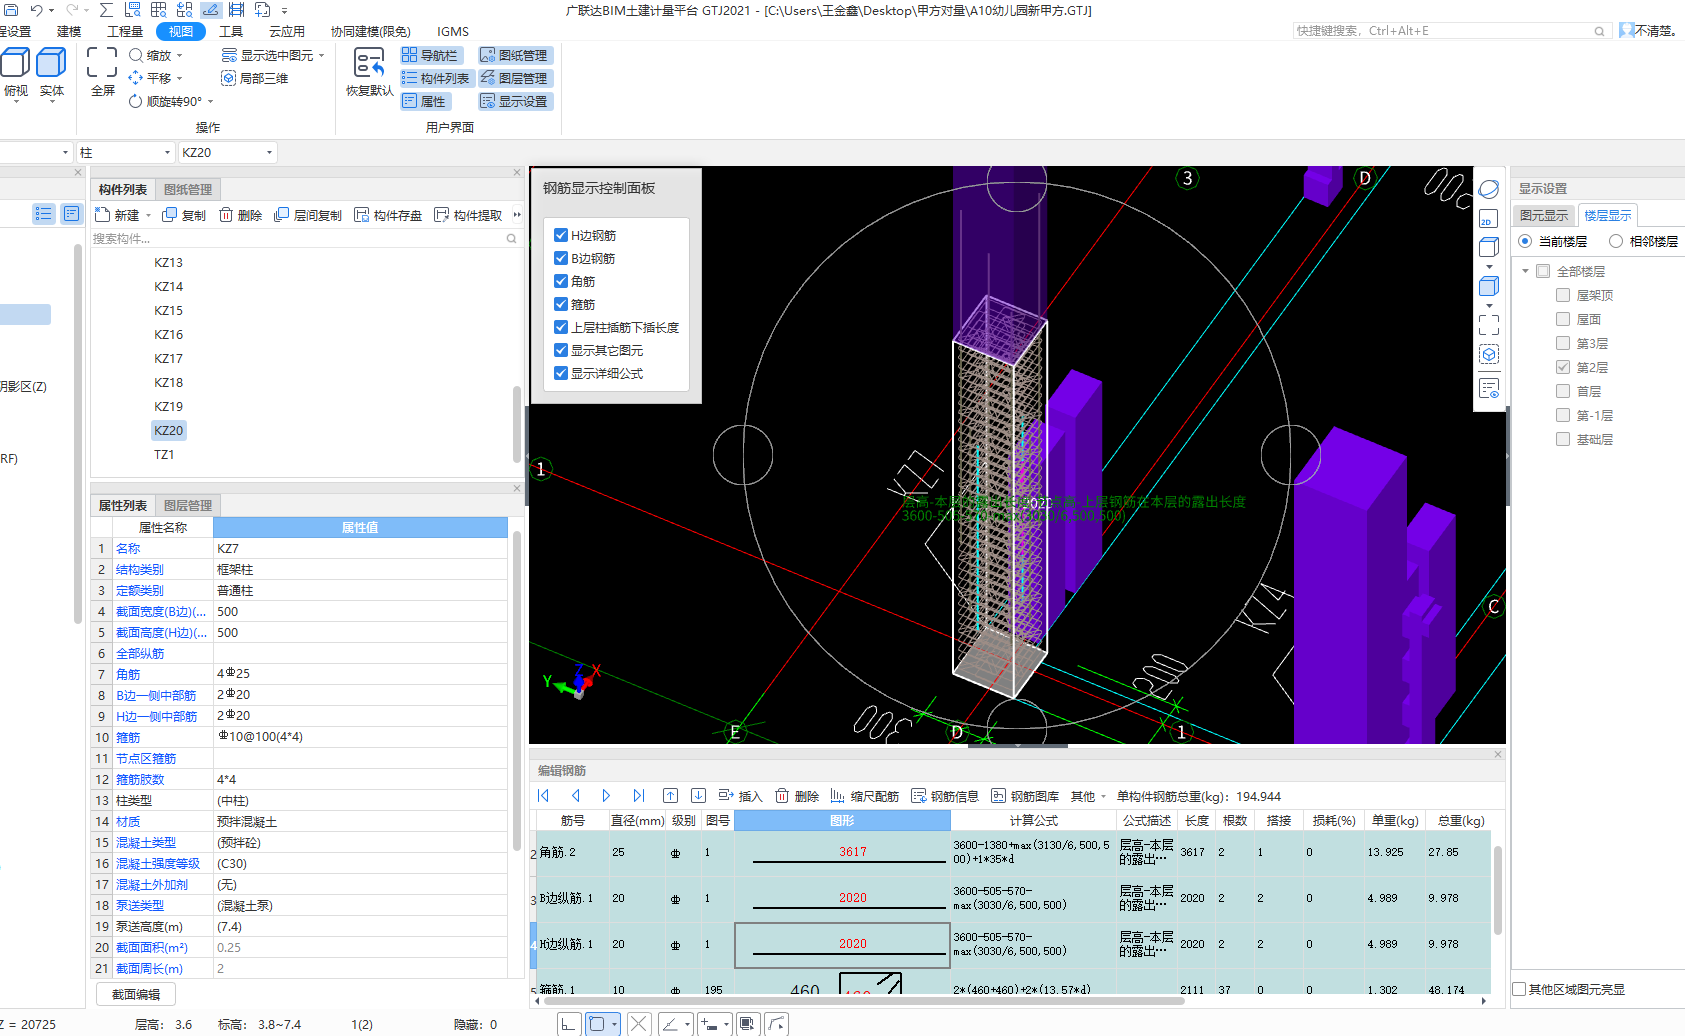Click the sum calculate icon in title bar
This screenshot has height=1036, width=1685.
click(x=106, y=10)
